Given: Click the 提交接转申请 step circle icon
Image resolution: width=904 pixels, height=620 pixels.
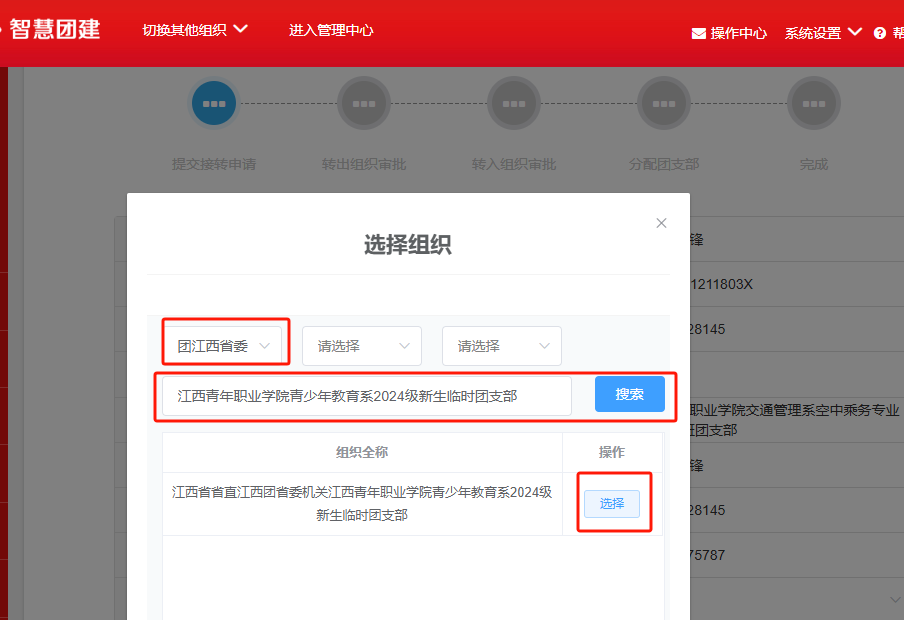Looking at the screenshot, I should 214,103.
